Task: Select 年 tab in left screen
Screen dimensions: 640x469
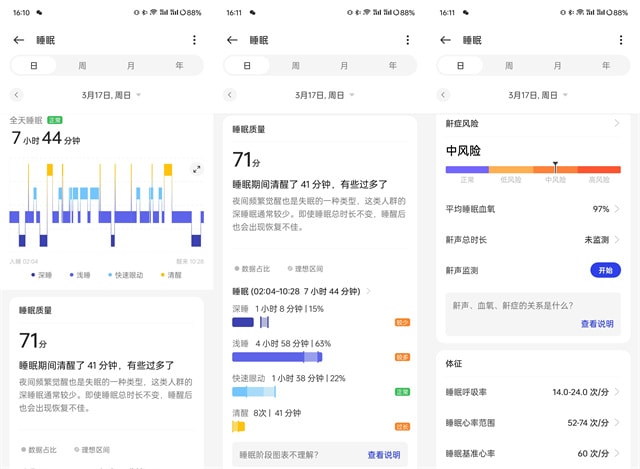Action: (179, 66)
